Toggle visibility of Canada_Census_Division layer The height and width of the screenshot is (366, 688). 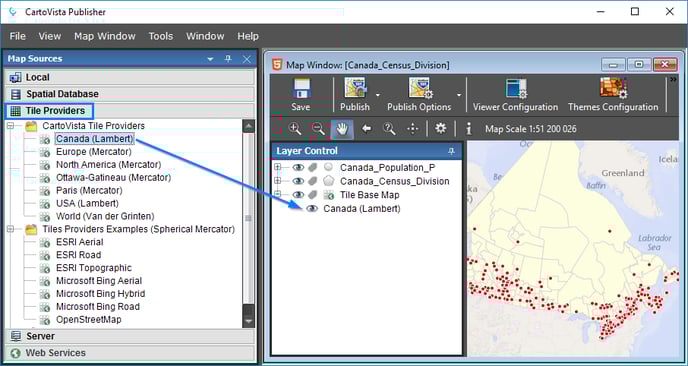[x=298, y=181]
